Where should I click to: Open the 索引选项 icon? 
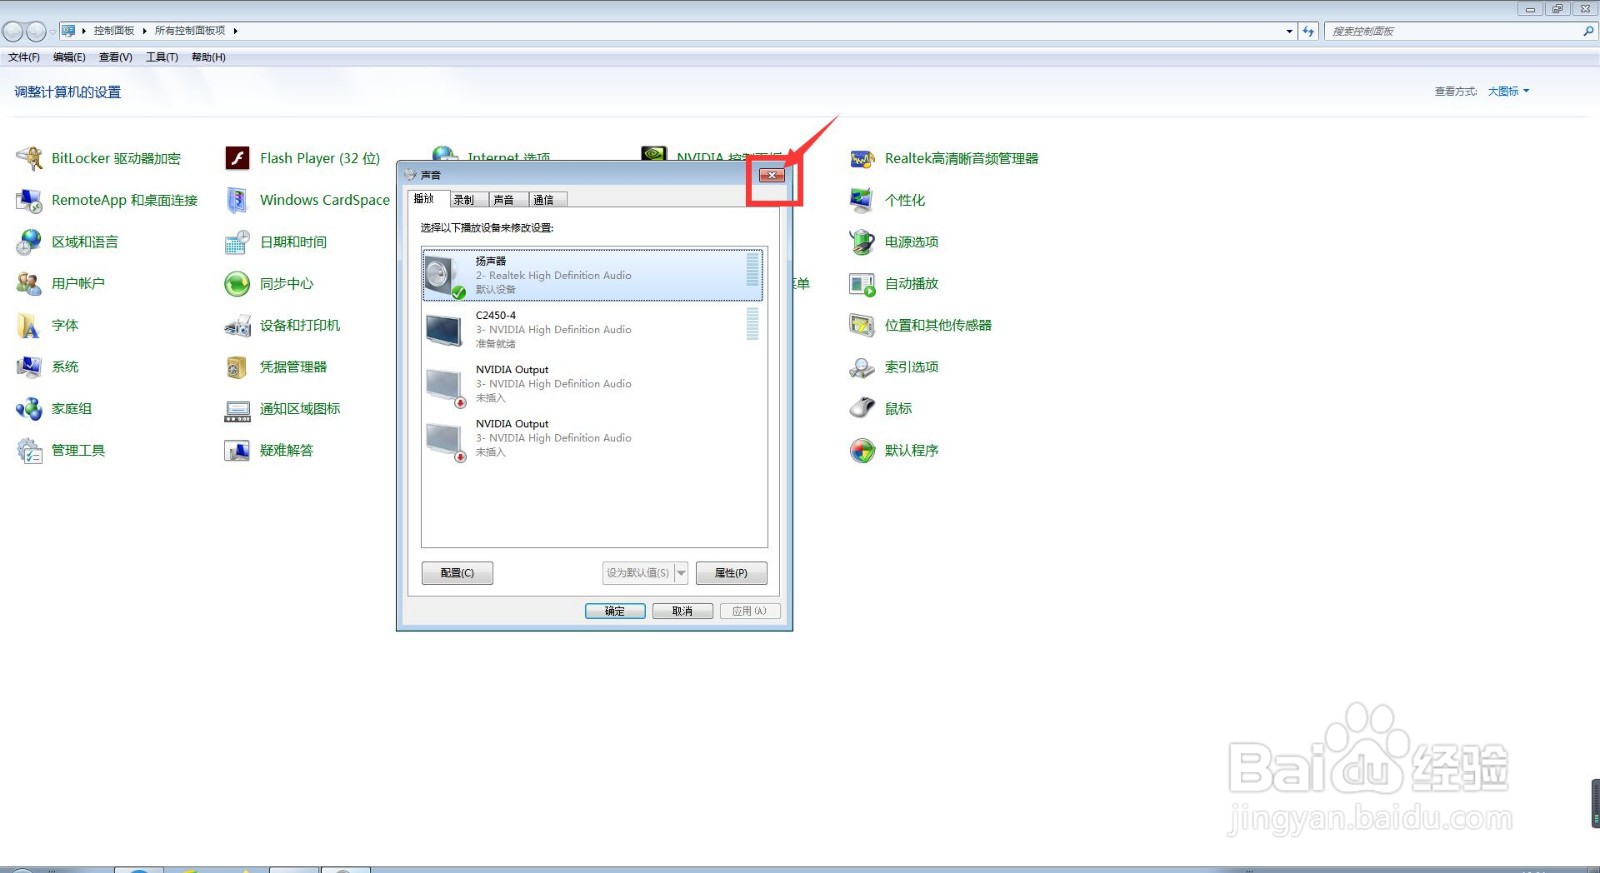coord(862,367)
